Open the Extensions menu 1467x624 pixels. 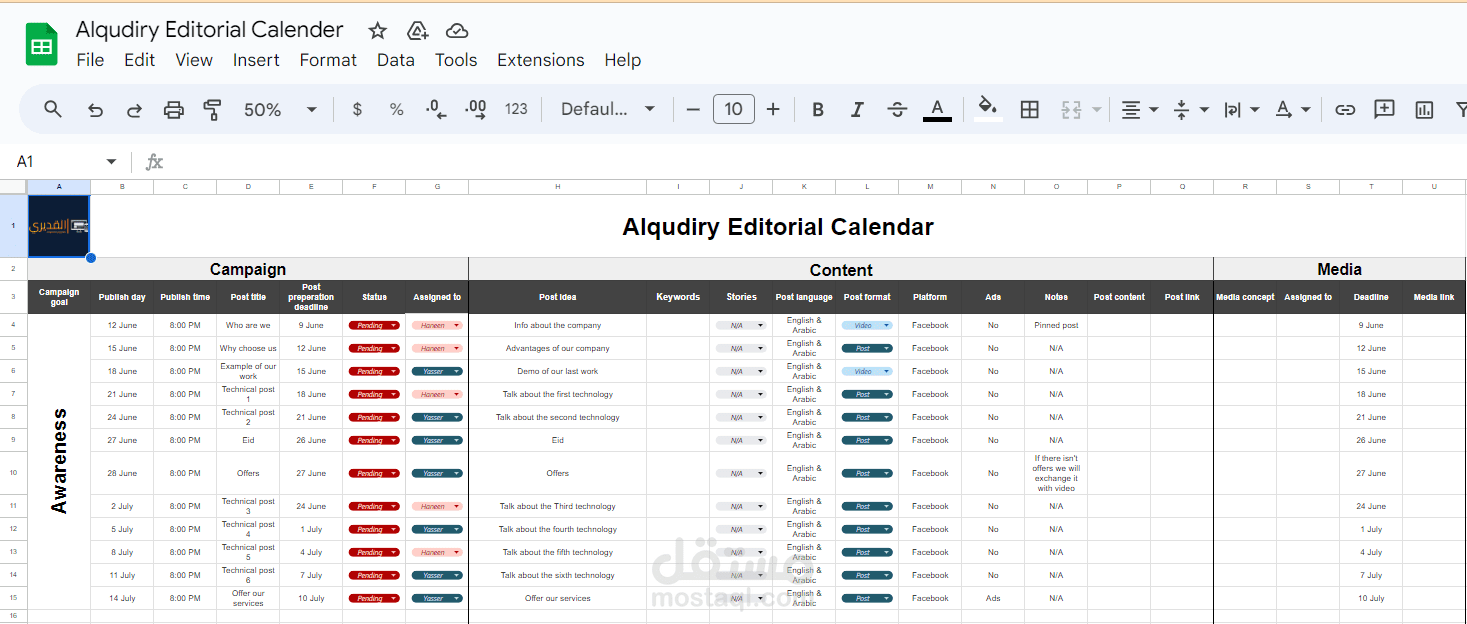coord(541,60)
